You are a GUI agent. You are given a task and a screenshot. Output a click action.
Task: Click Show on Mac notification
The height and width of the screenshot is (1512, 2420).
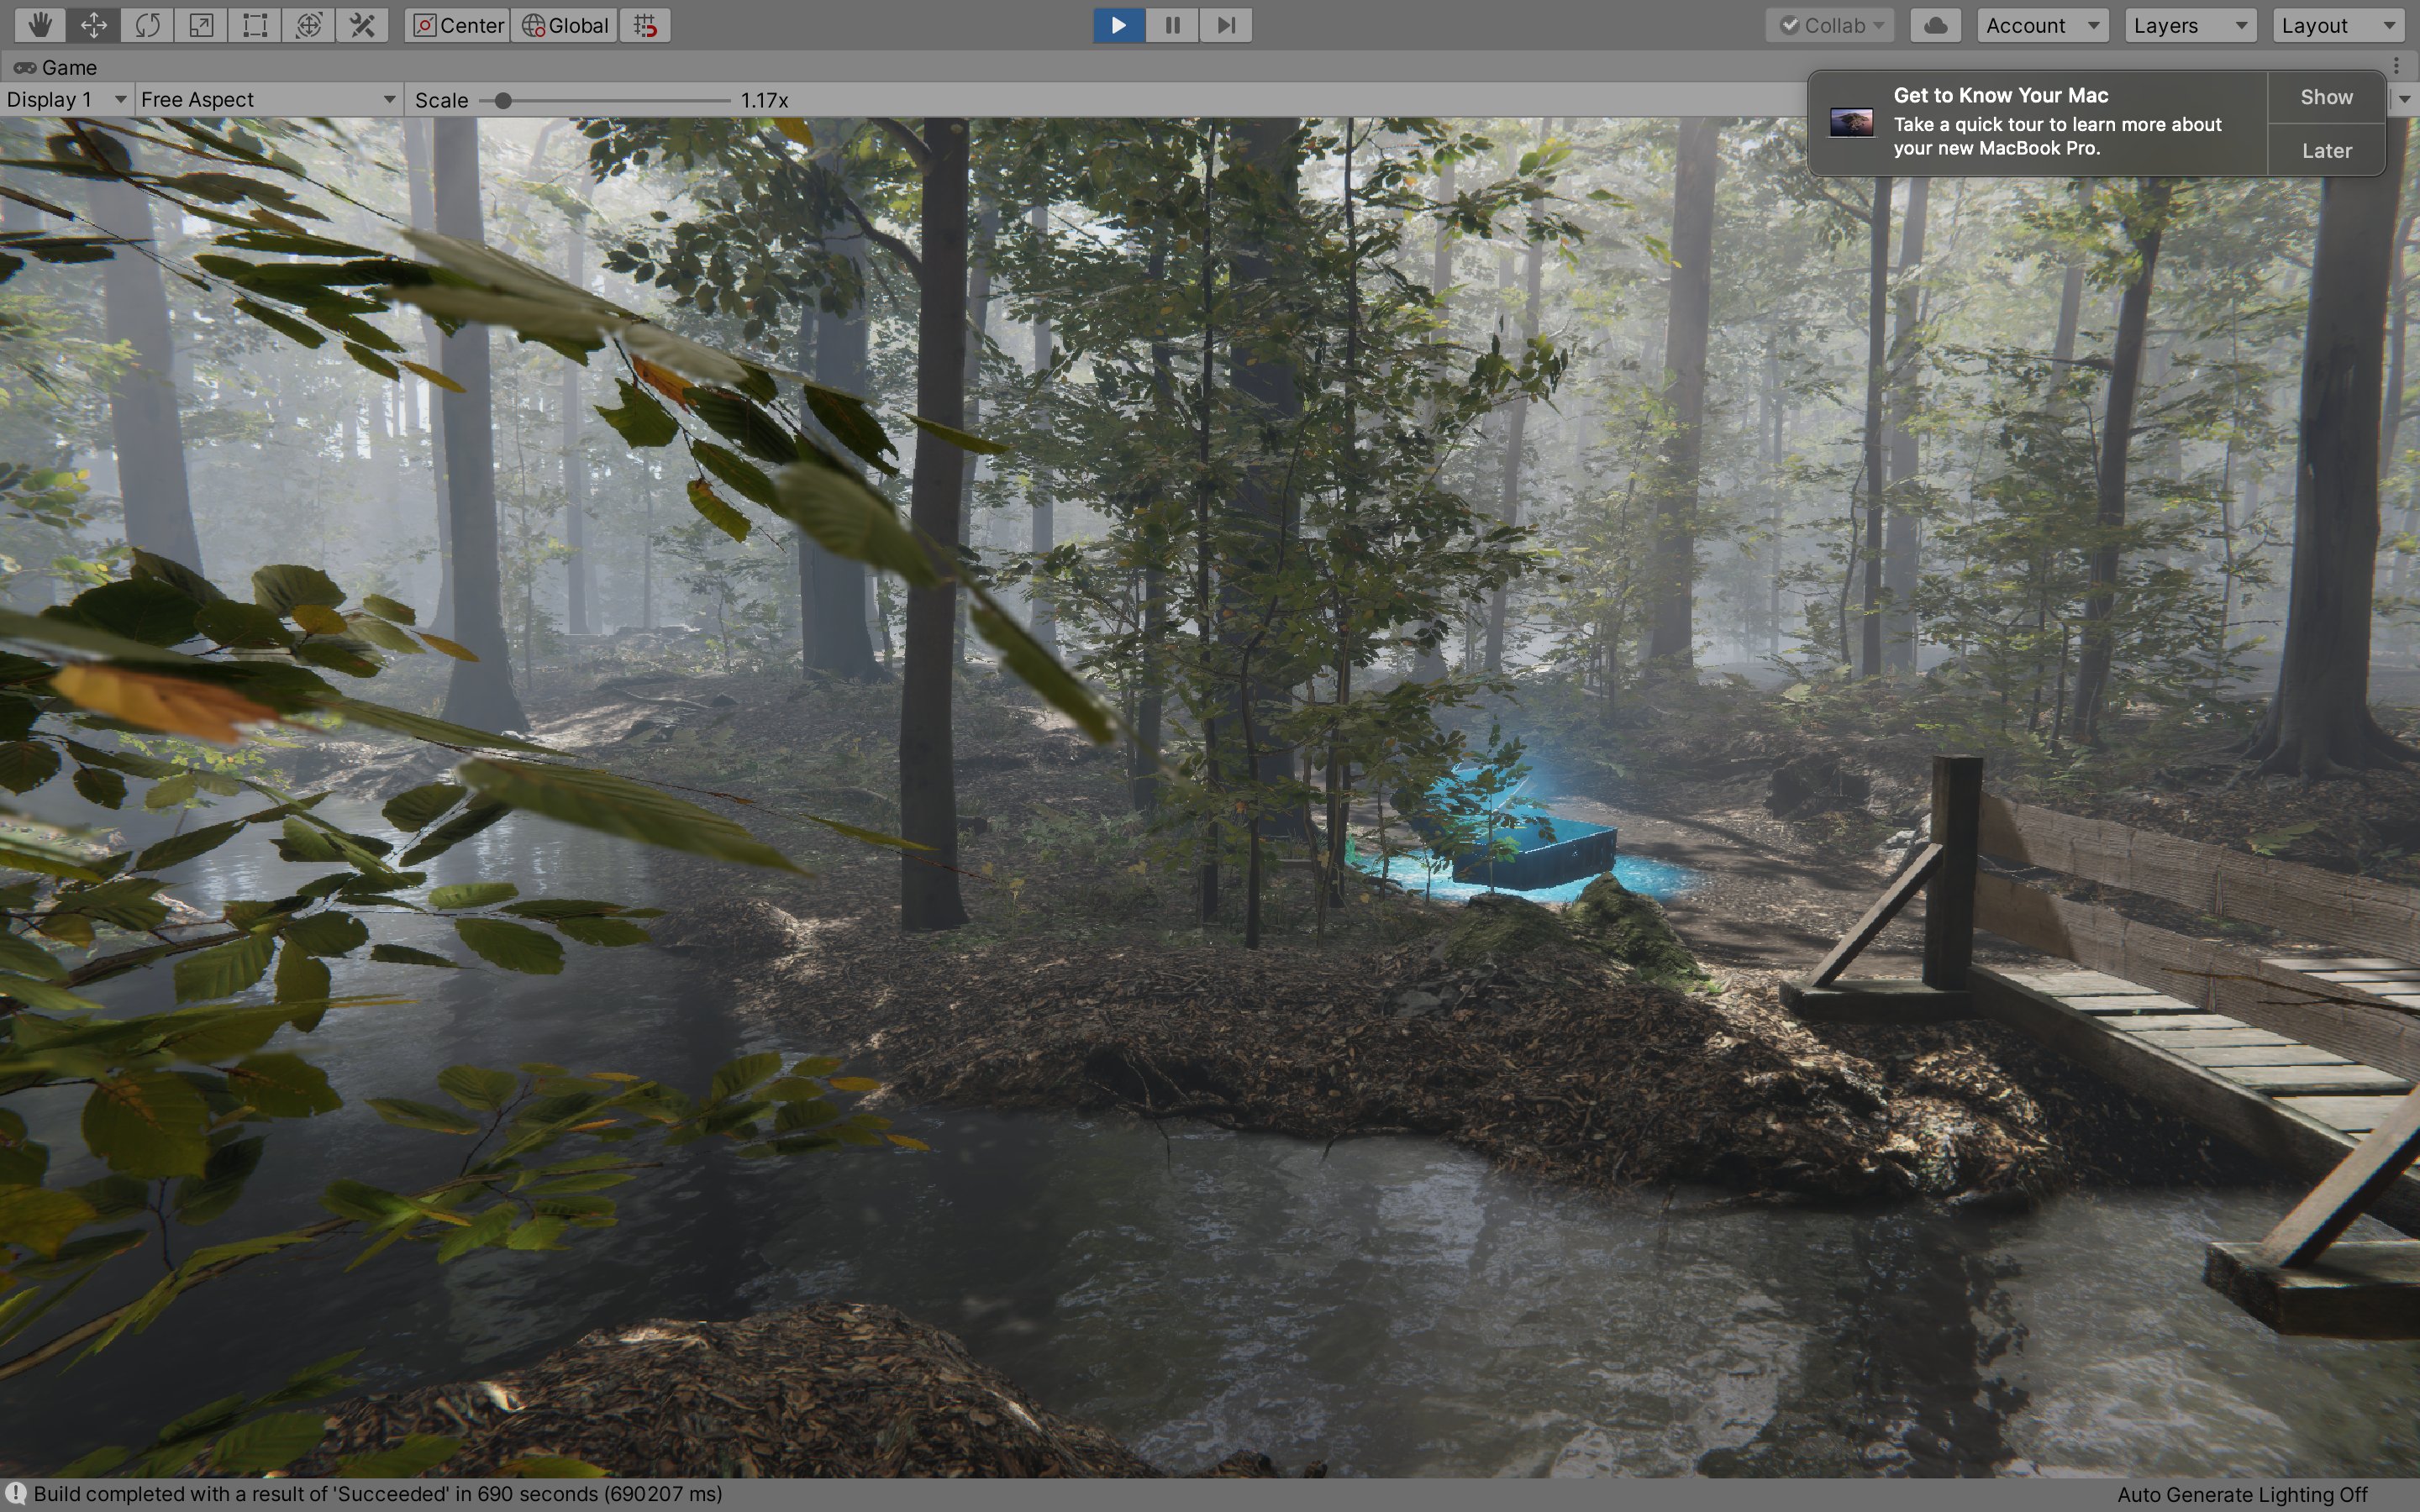pos(2326,97)
